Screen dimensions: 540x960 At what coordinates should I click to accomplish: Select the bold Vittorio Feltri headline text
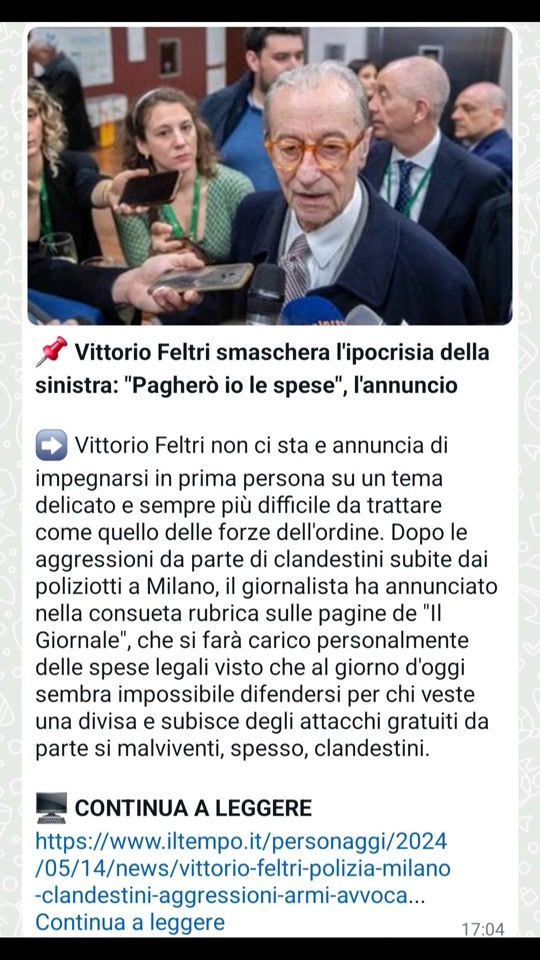coord(262,369)
